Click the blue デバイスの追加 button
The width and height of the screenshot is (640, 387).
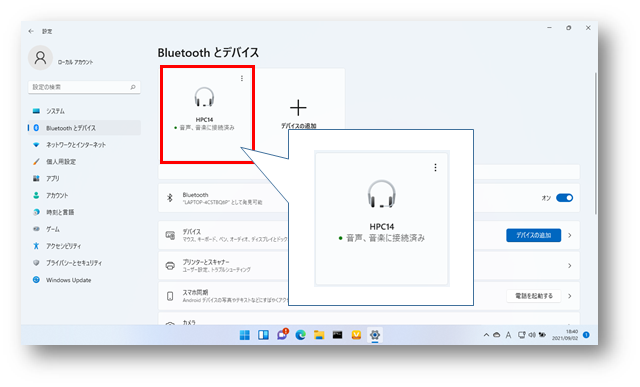point(533,235)
